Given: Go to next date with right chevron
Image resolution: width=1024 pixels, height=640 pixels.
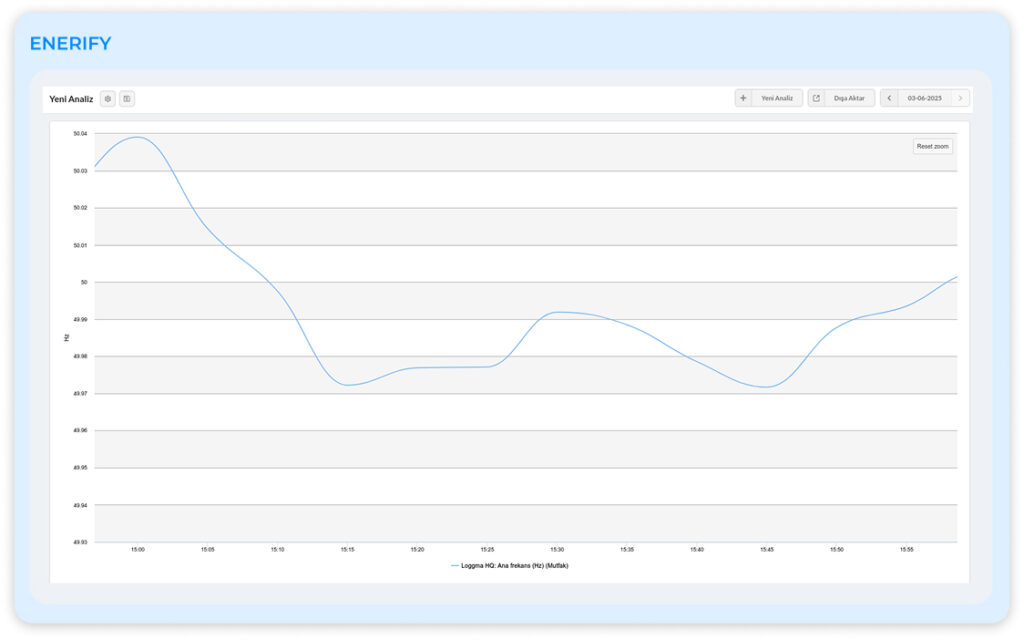Looking at the screenshot, I should [960, 98].
